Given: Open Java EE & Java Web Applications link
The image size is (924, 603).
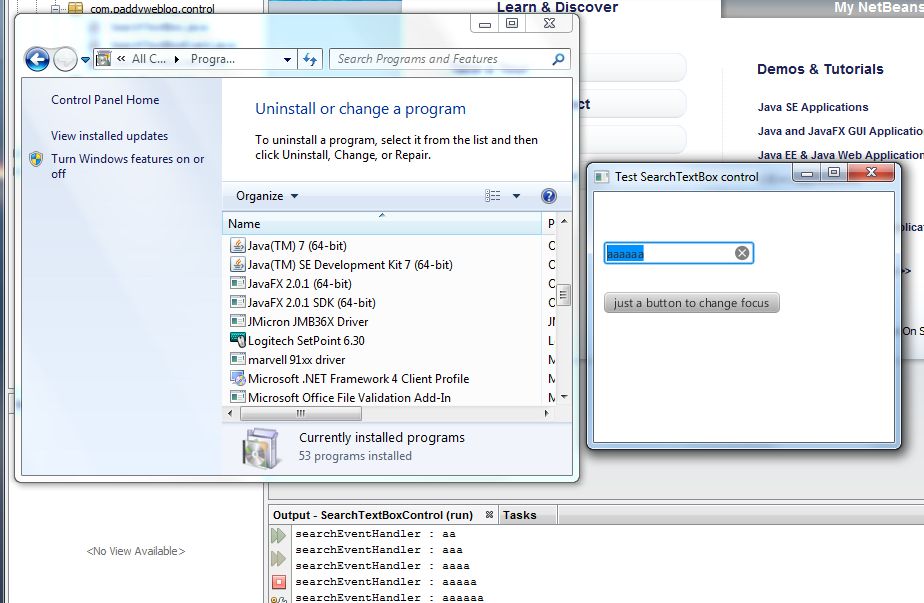Looking at the screenshot, I should 840,155.
